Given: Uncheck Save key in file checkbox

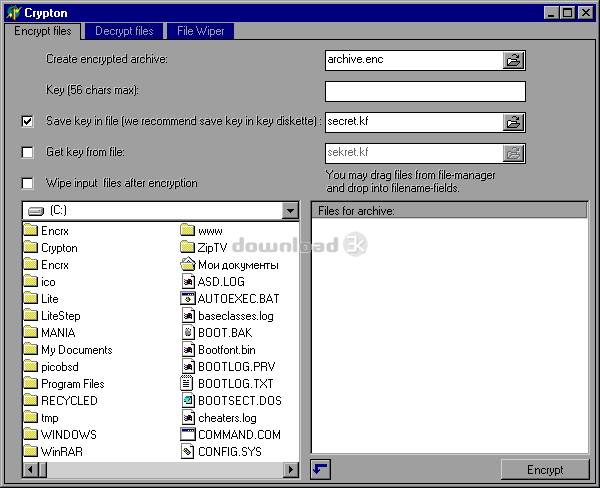Looking at the screenshot, I should coord(27,122).
